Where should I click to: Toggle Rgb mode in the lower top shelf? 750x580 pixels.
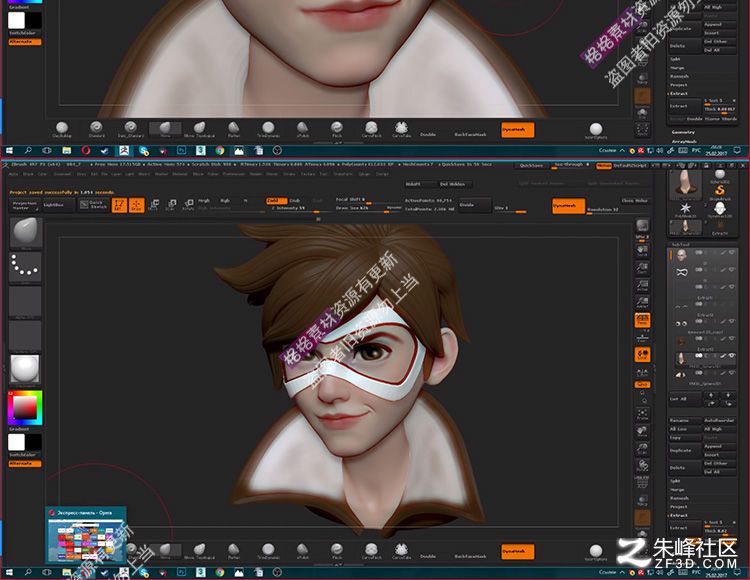pos(225,201)
